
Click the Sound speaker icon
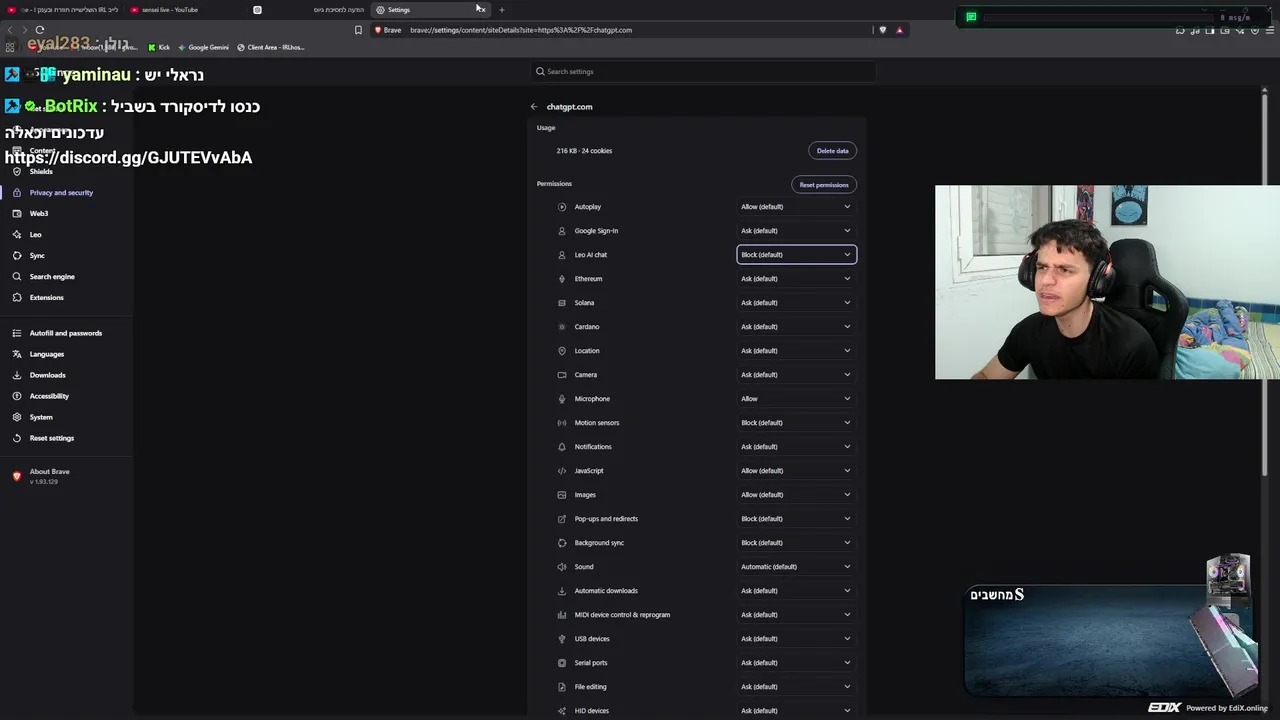tap(562, 567)
